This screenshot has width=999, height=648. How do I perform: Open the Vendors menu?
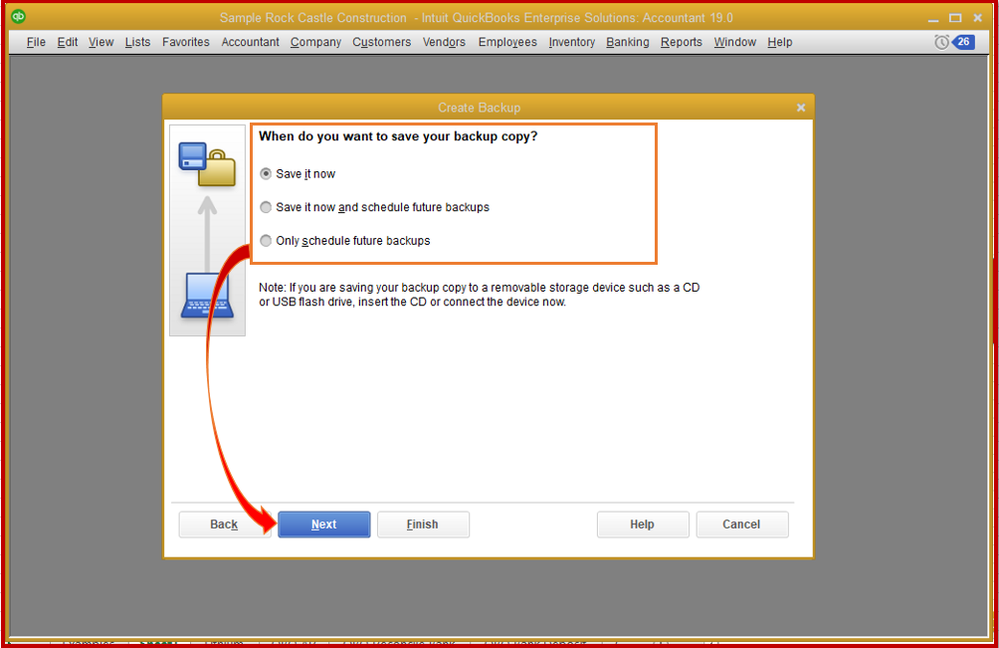pos(444,42)
